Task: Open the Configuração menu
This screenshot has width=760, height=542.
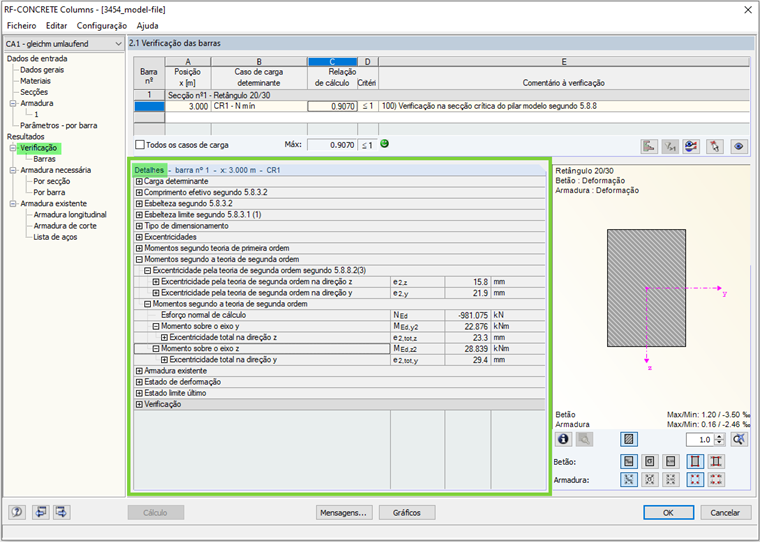Action: [102, 26]
